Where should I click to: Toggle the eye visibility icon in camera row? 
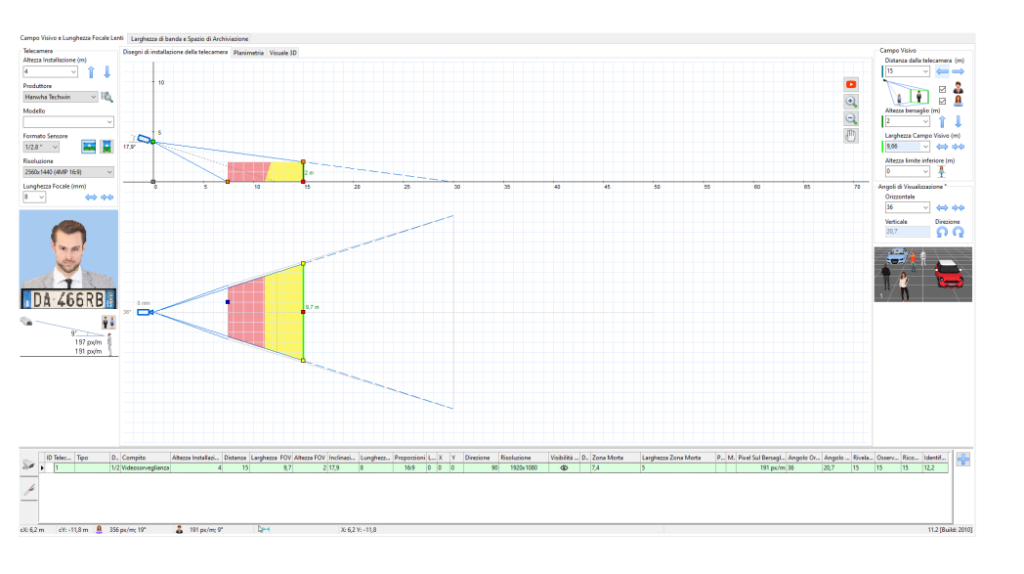pyautogui.click(x=563, y=467)
